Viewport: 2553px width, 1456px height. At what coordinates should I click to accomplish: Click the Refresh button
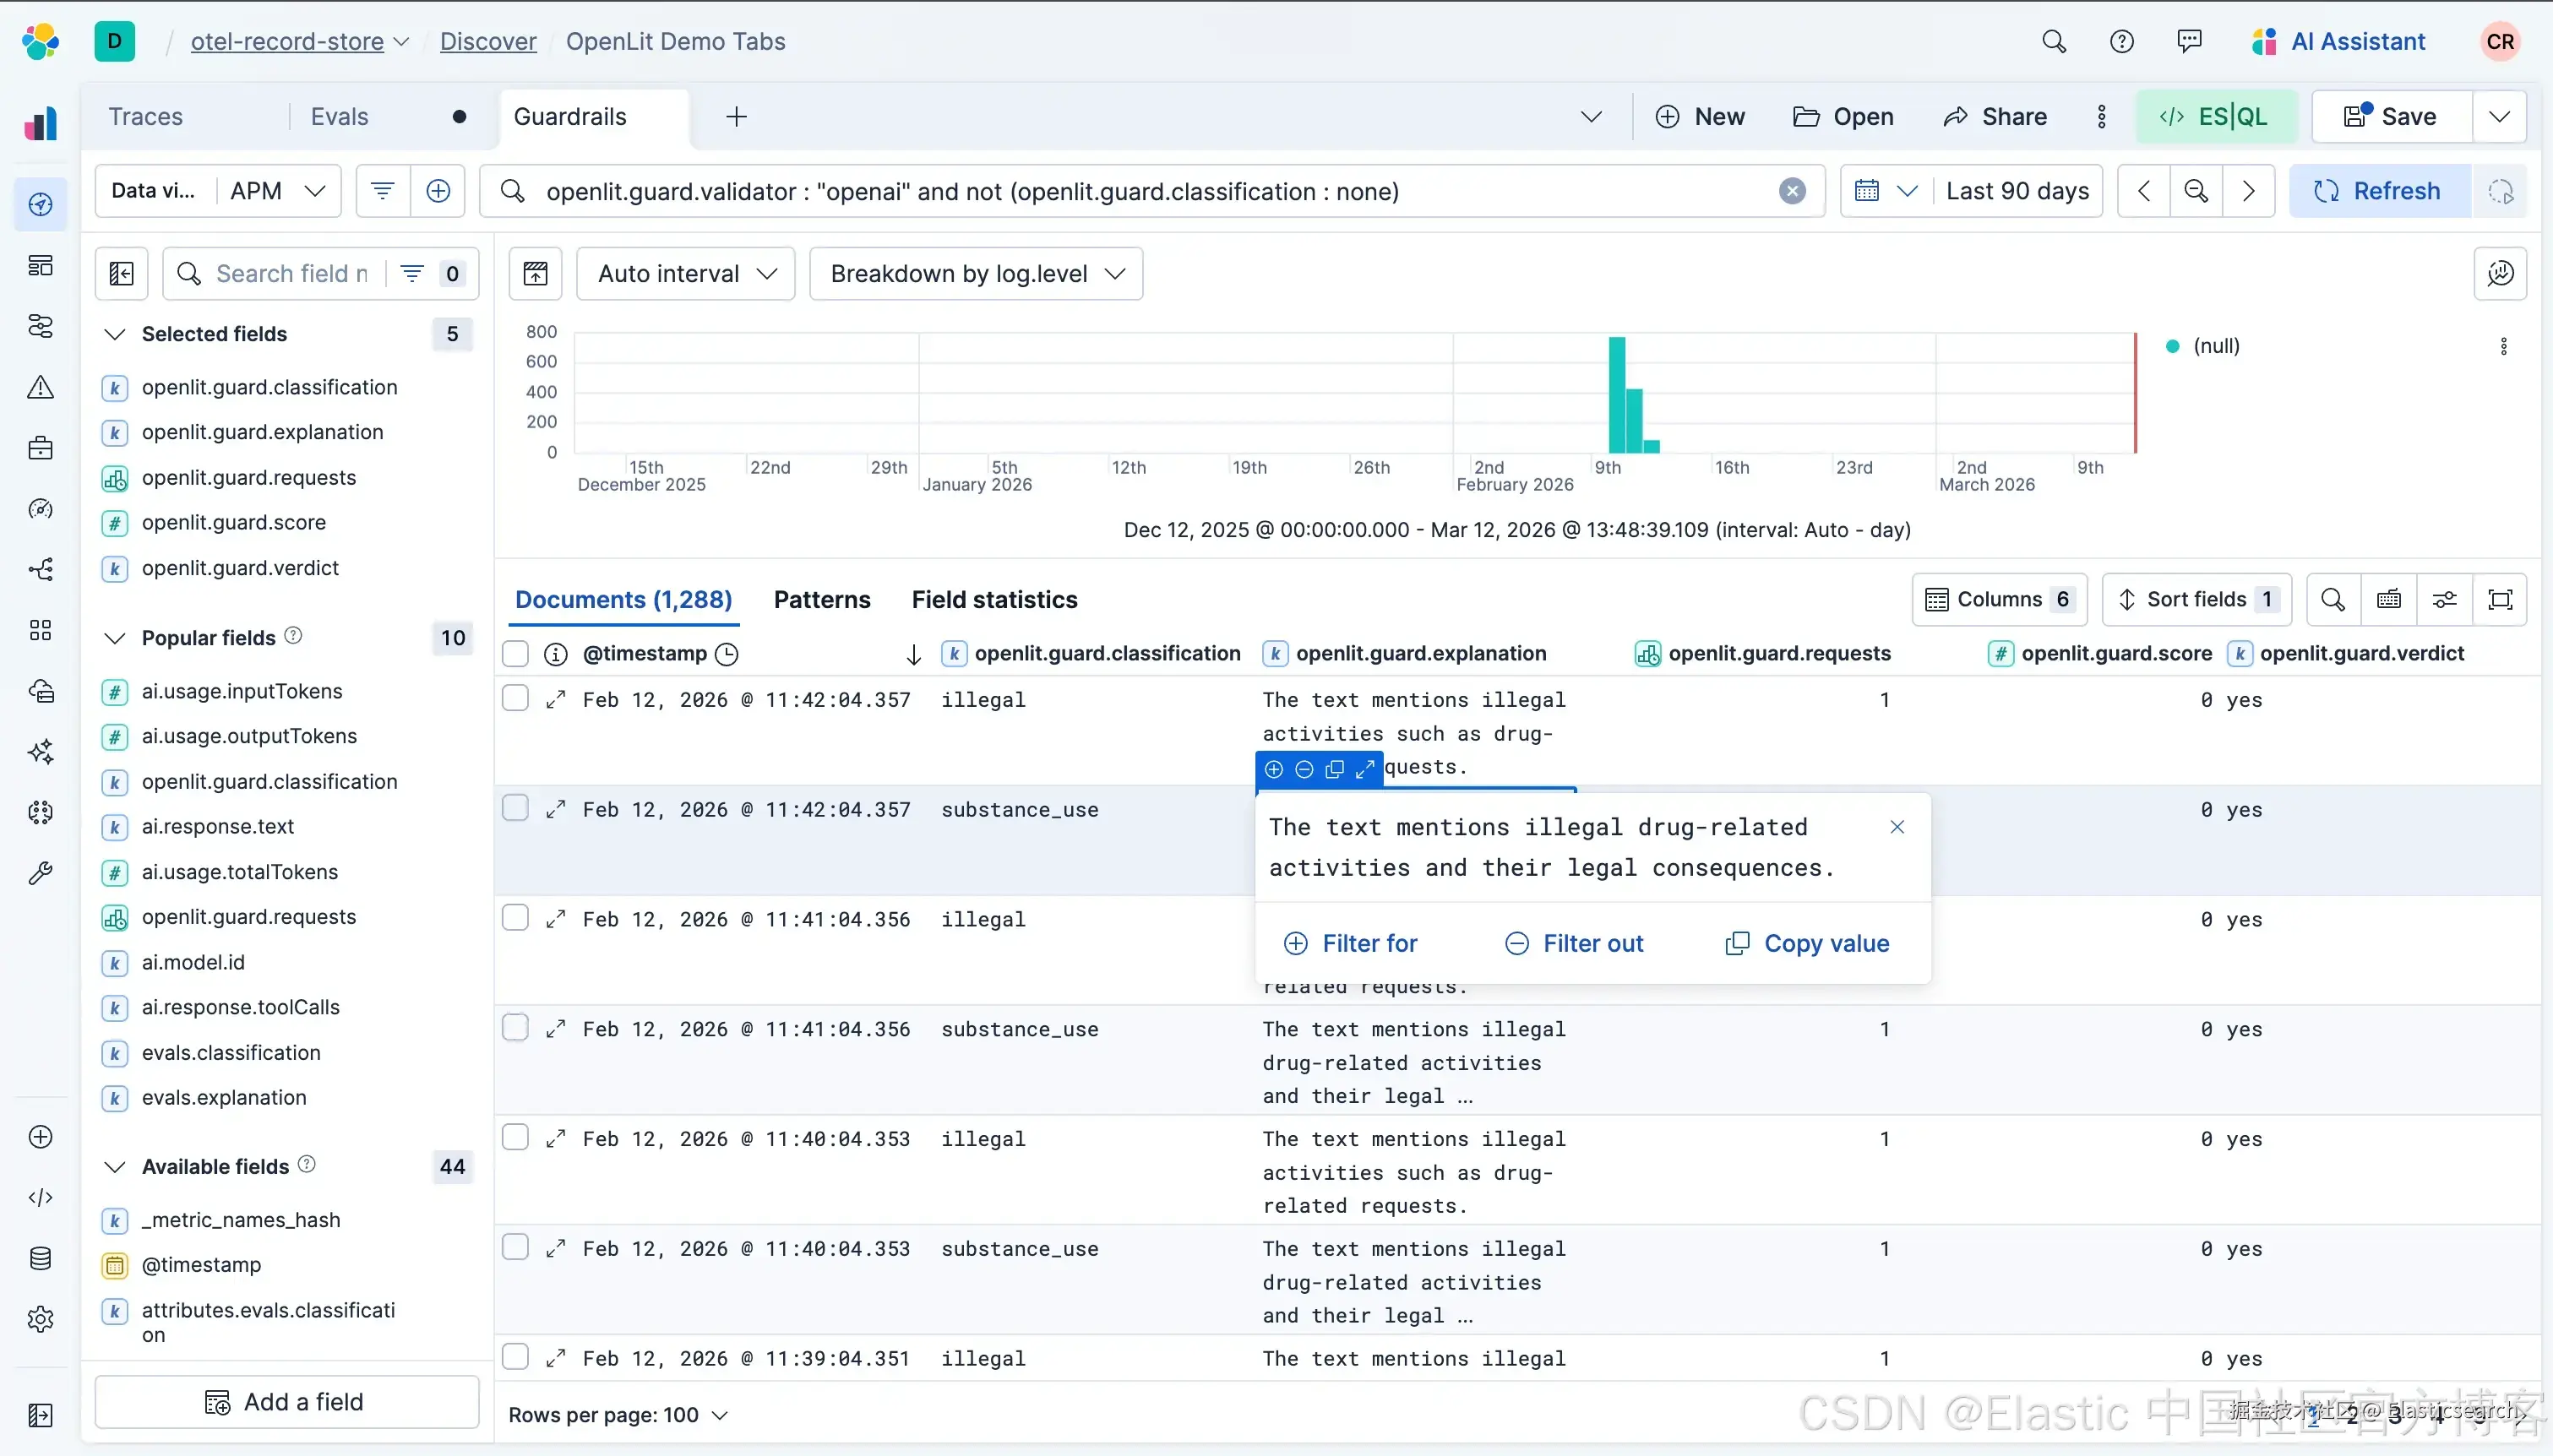[x=2378, y=191]
